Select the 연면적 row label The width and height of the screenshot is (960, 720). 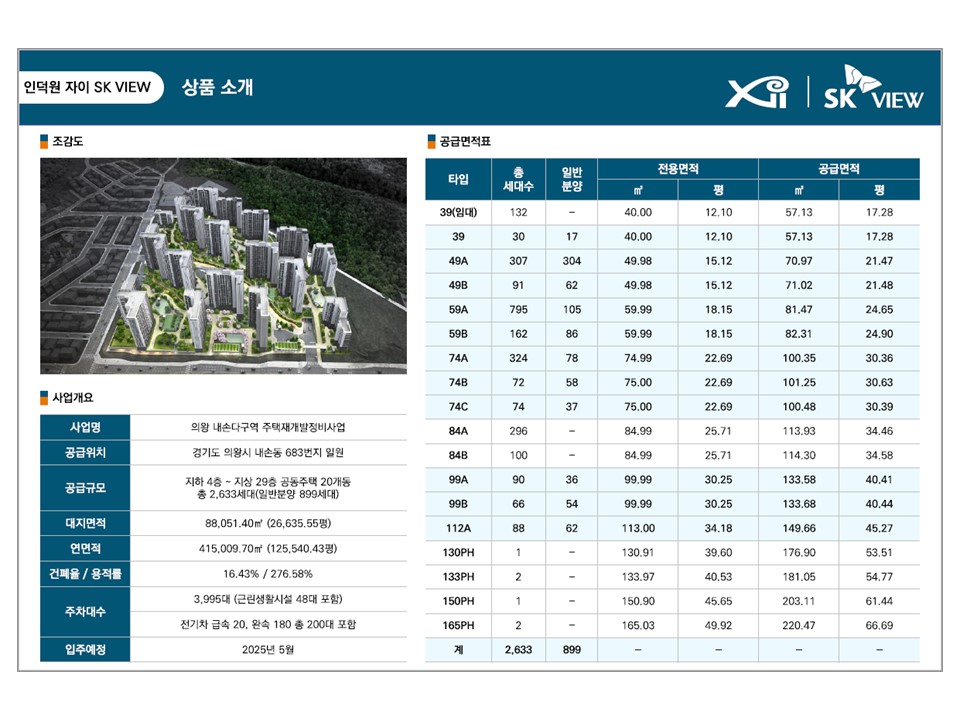[85, 549]
